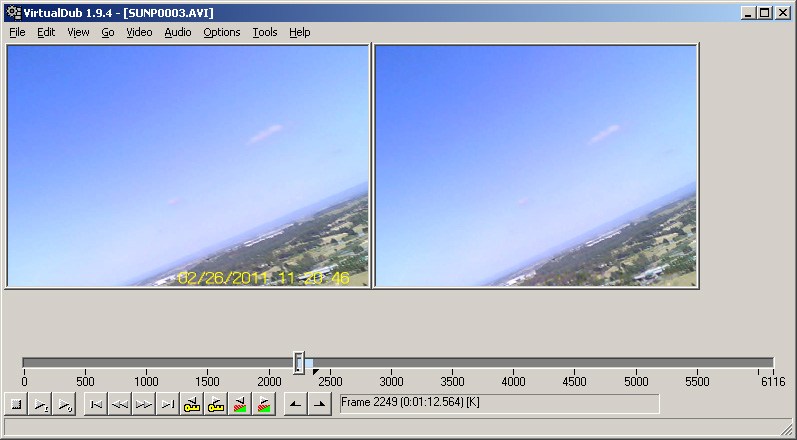Viewport: 797px width, 440px height.
Task: Go to the previous keyframe
Action: click(x=192, y=404)
